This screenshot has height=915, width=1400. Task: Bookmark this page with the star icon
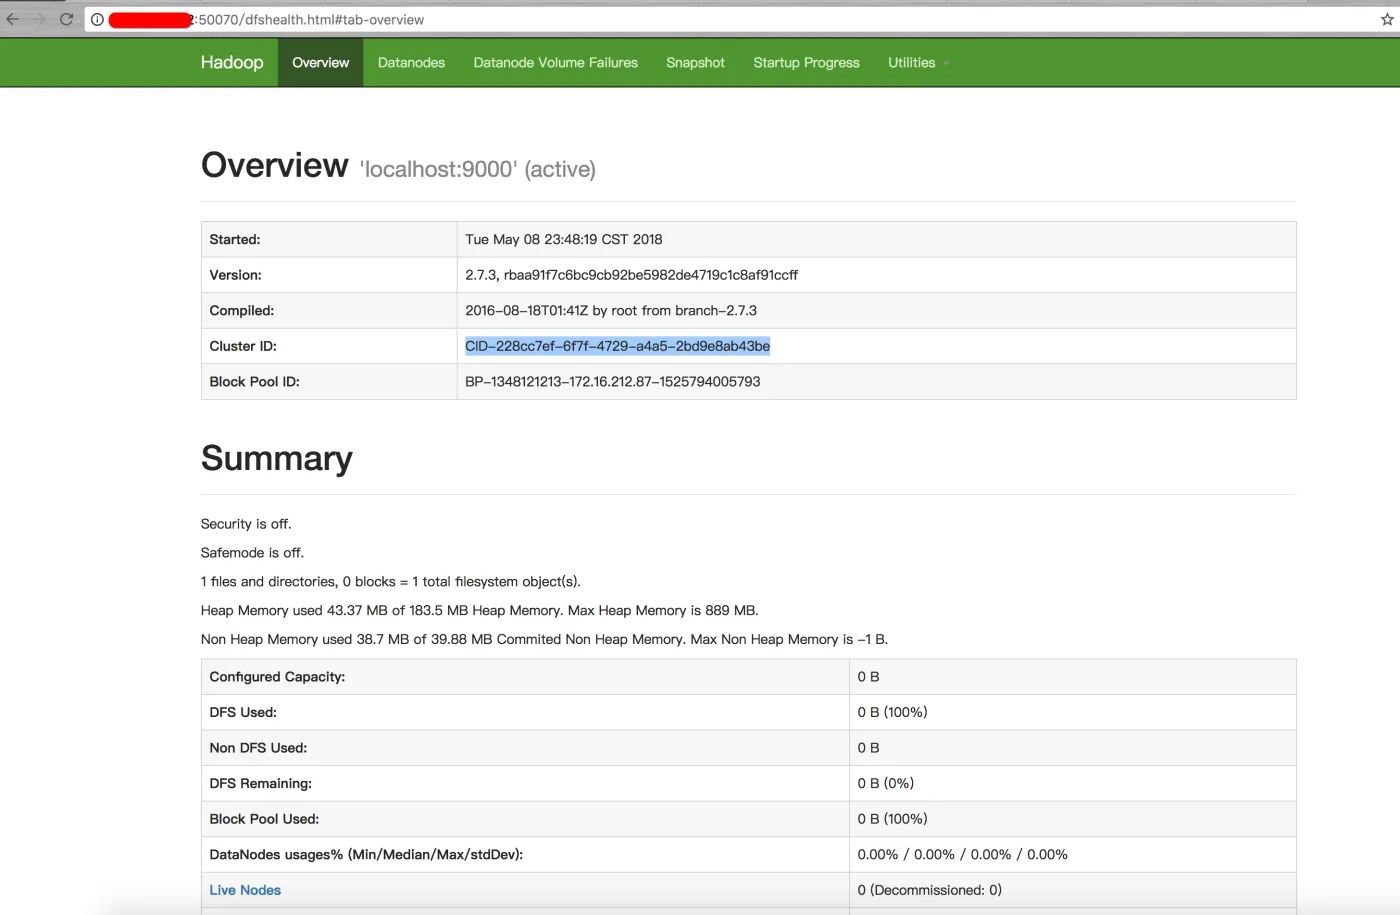coord(1387,19)
